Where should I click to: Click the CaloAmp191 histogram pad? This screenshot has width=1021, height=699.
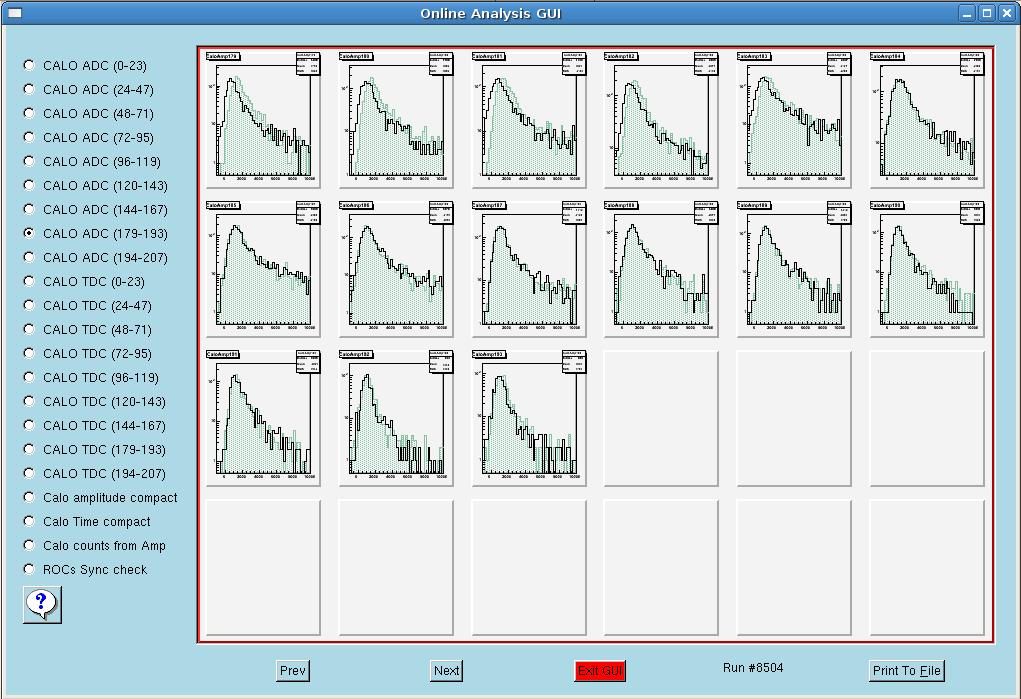point(263,418)
